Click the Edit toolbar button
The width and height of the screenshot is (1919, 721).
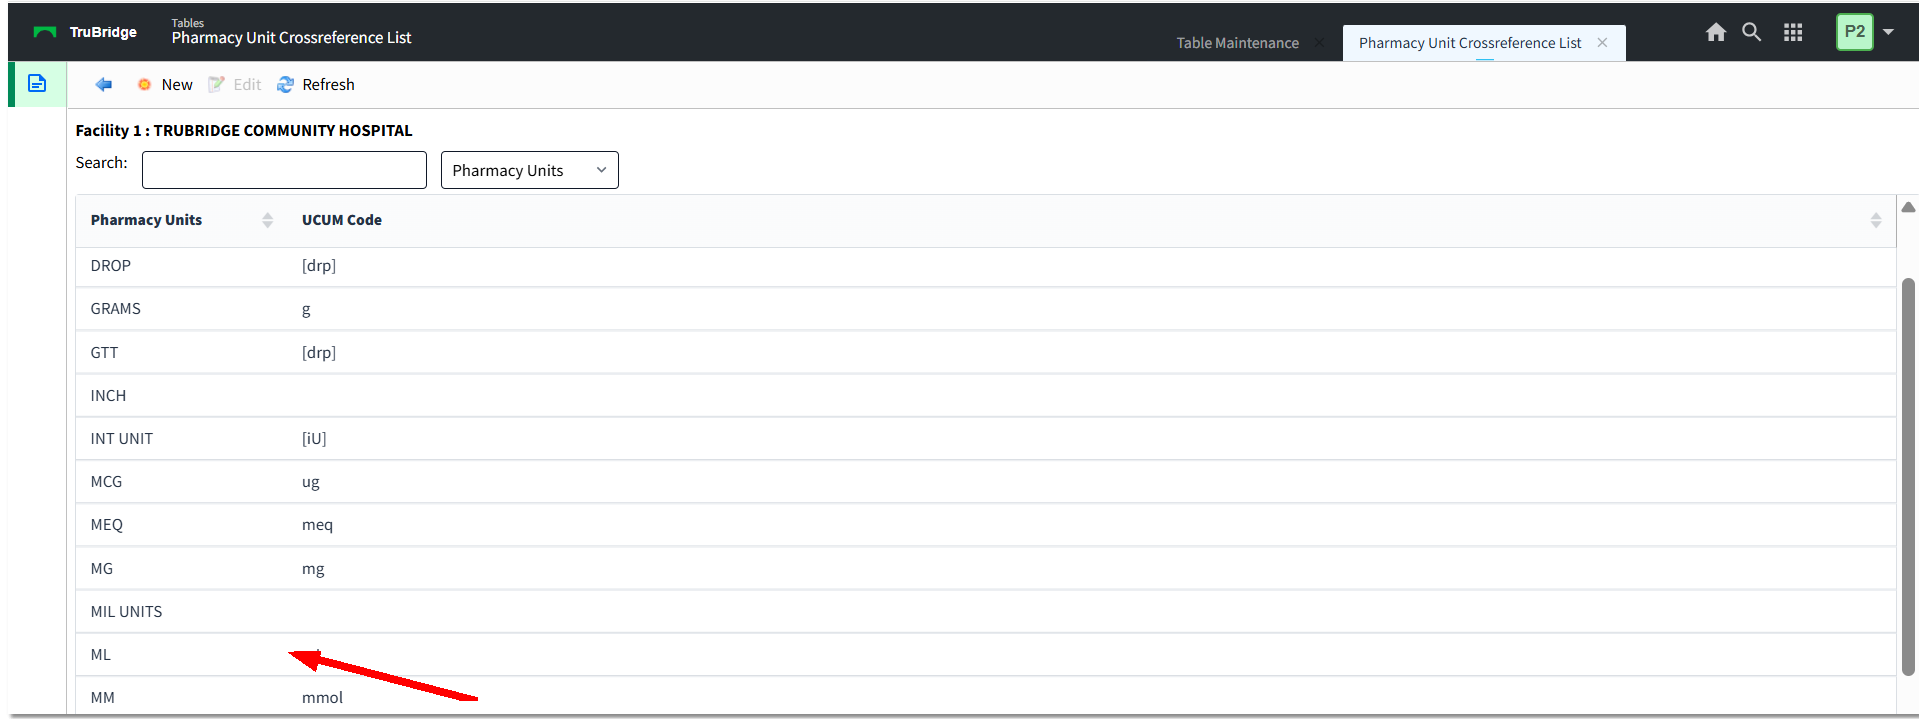235,85
